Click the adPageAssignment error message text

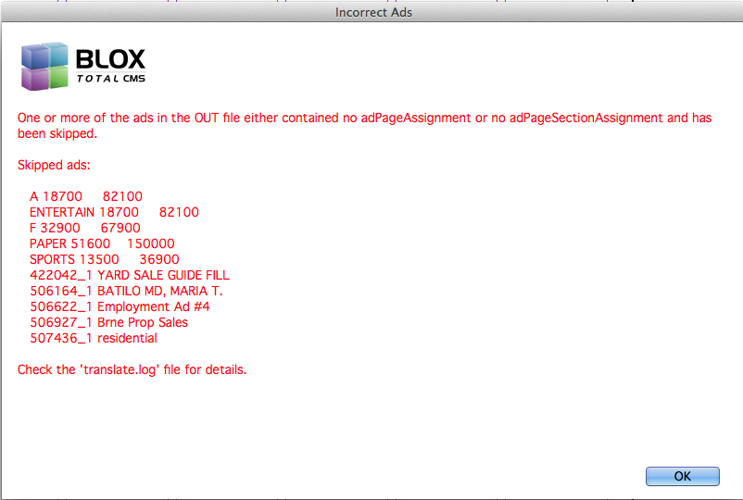point(364,118)
